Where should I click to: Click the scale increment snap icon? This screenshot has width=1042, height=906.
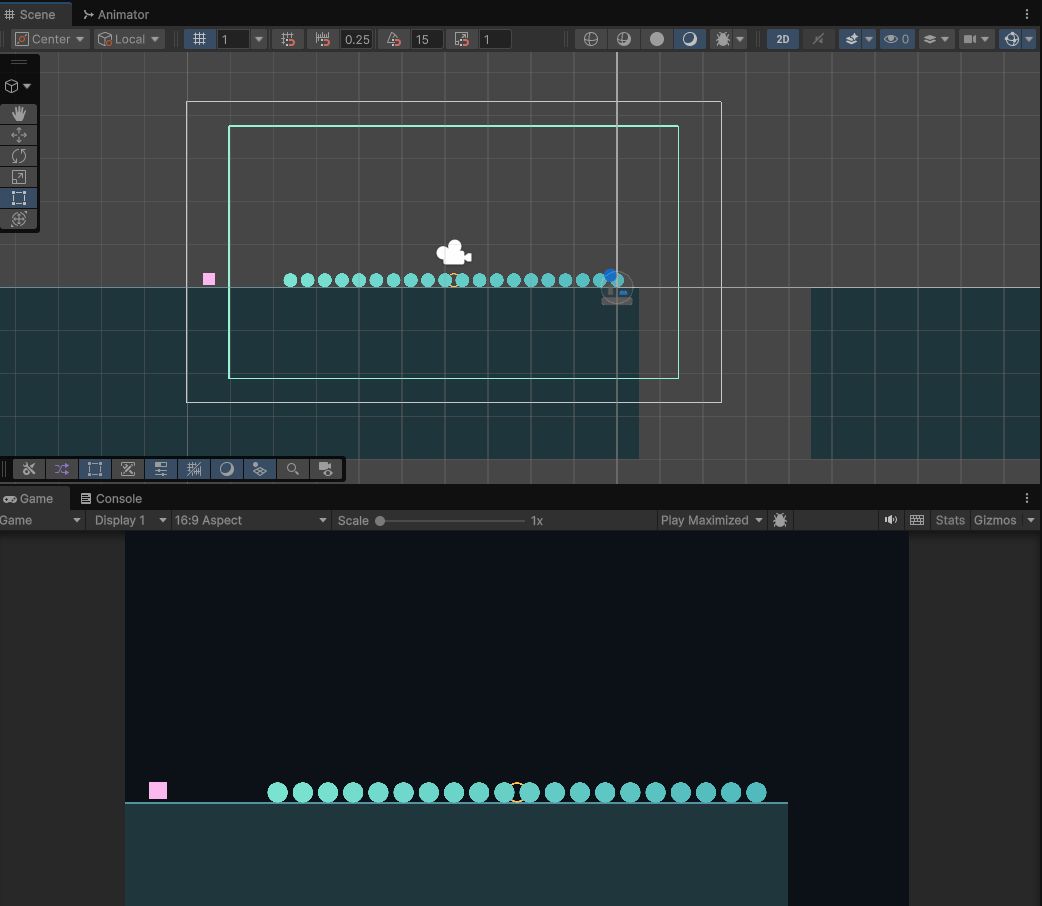[x=461, y=39]
